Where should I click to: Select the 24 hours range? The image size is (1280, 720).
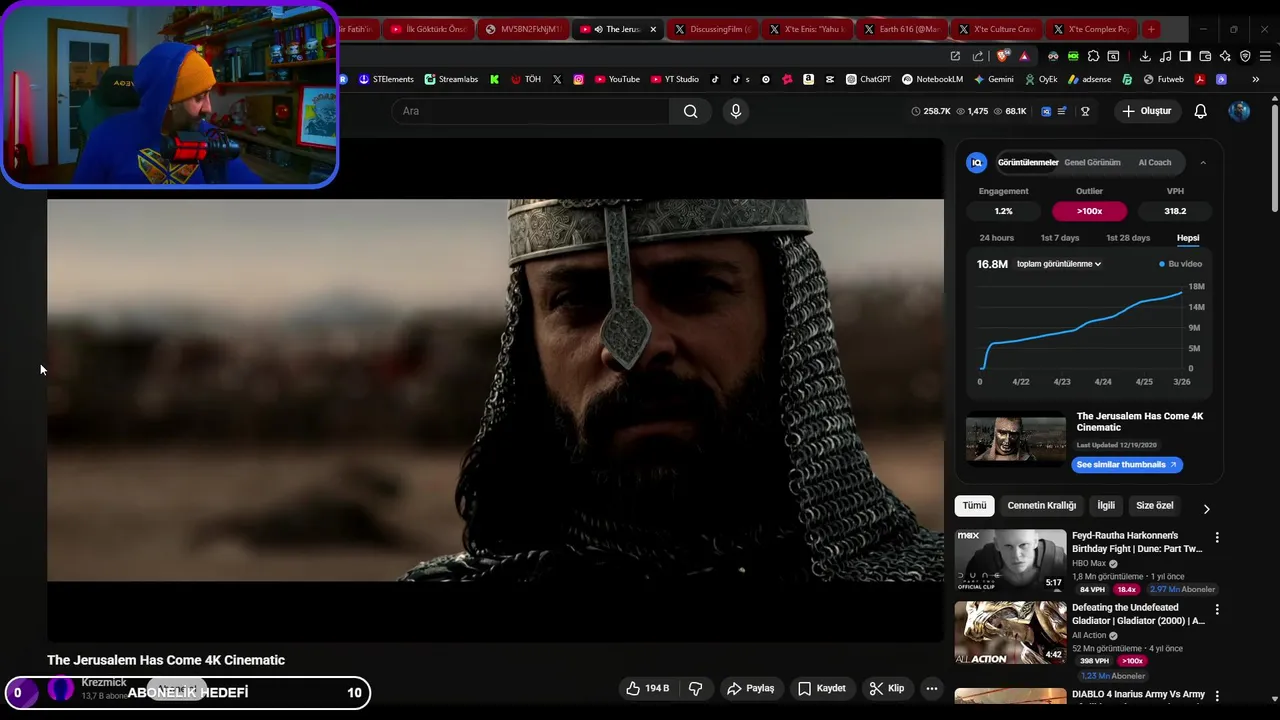coord(996,238)
